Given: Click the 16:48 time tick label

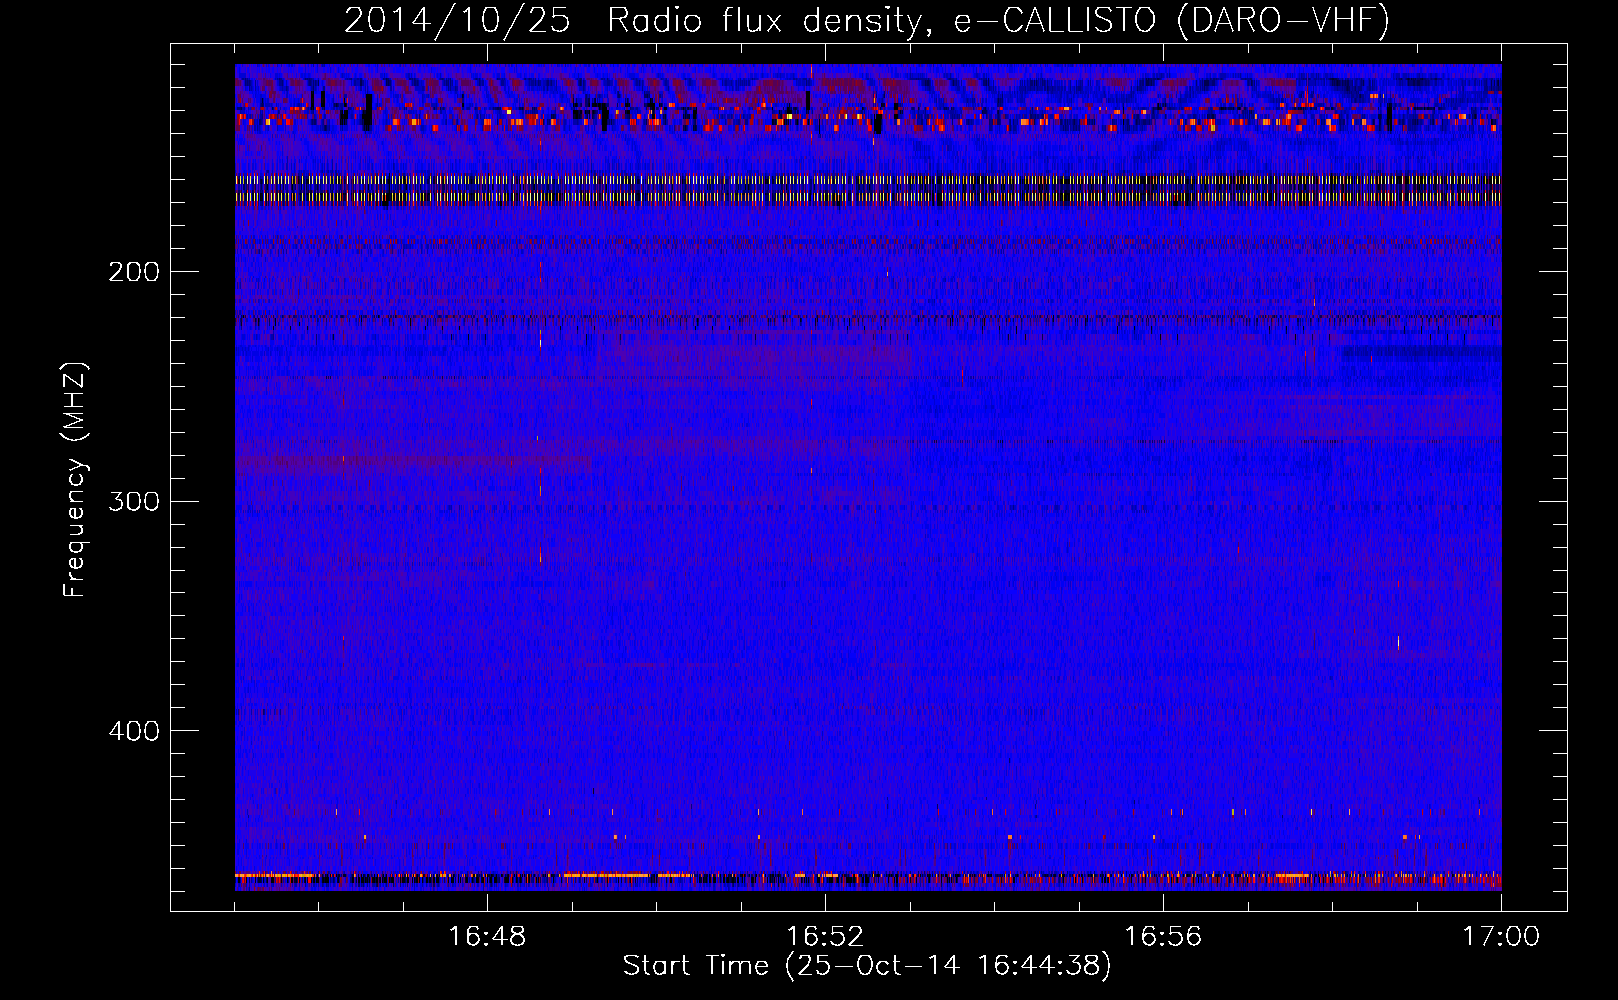Looking at the screenshot, I should pyautogui.click(x=487, y=937).
